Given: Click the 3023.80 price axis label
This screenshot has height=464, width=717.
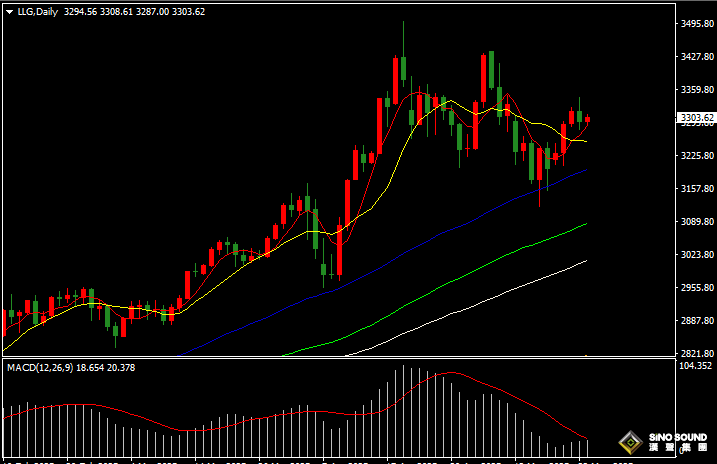Looking at the screenshot, I should pyautogui.click(x=696, y=255).
